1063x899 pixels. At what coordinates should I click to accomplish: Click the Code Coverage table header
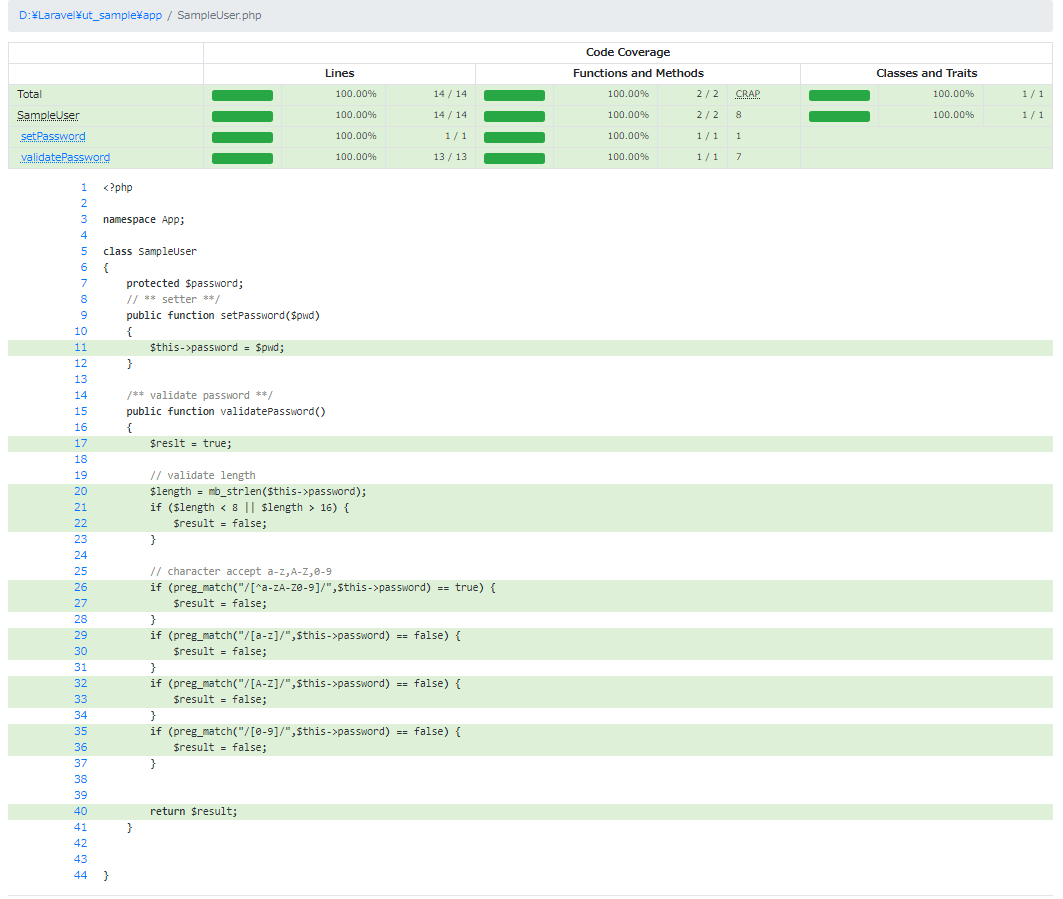tap(628, 52)
